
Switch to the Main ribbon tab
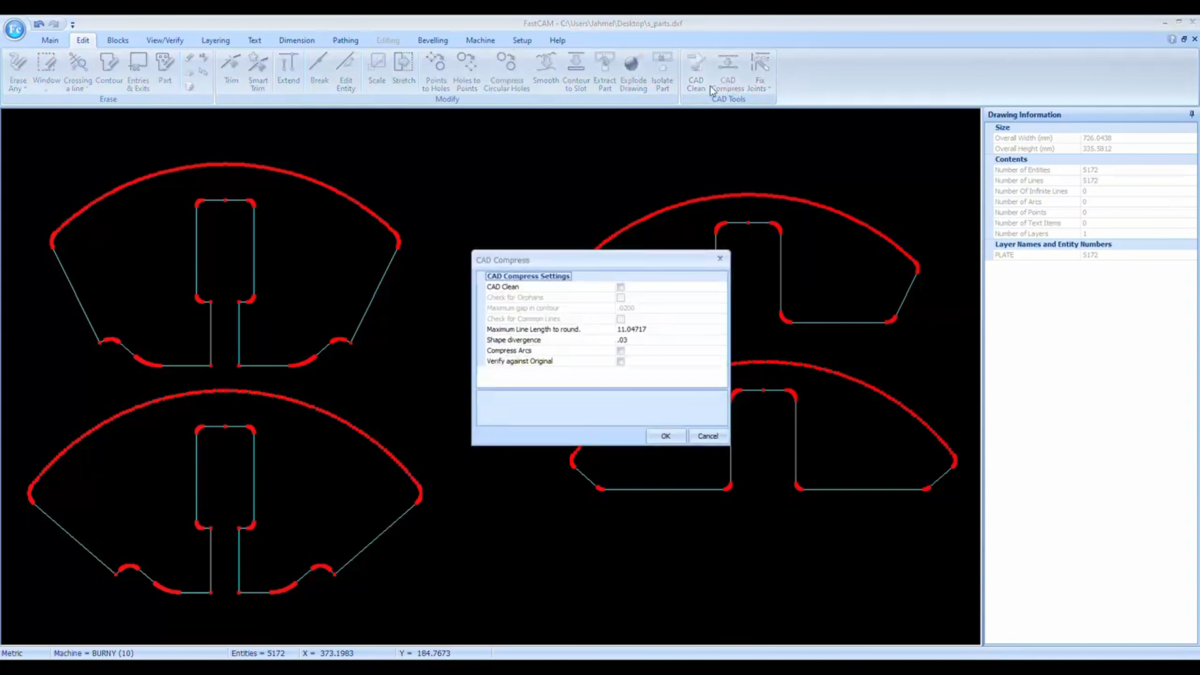(50, 41)
